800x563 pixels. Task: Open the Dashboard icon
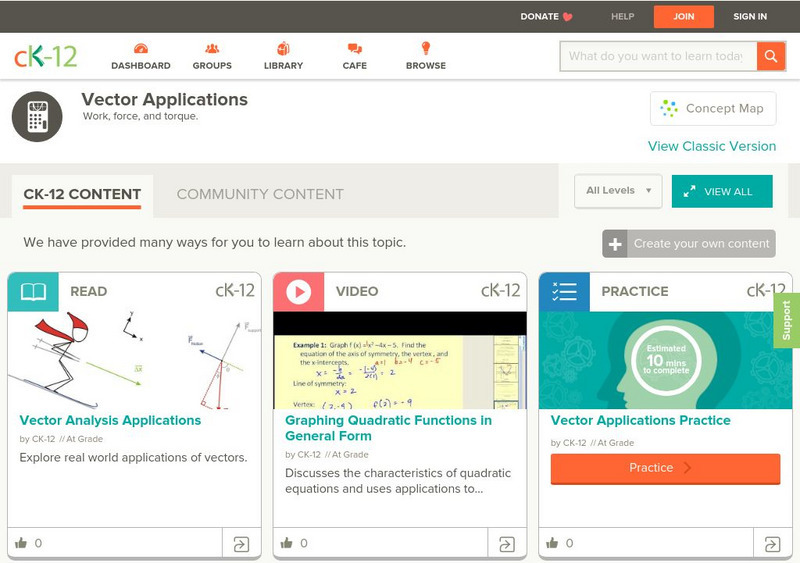point(140,49)
